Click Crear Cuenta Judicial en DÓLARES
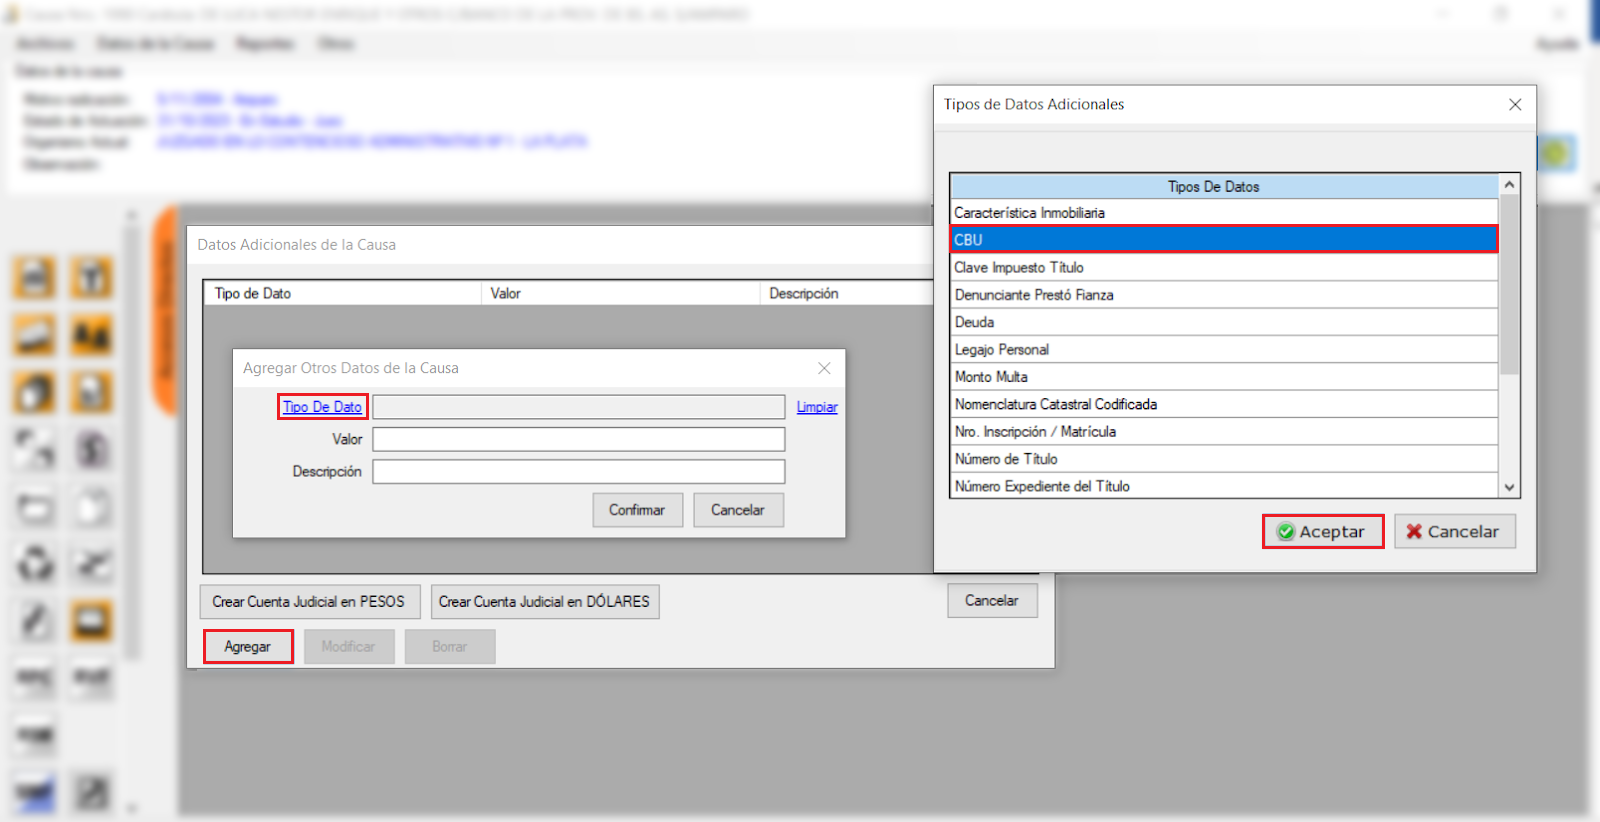 click(544, 602)
